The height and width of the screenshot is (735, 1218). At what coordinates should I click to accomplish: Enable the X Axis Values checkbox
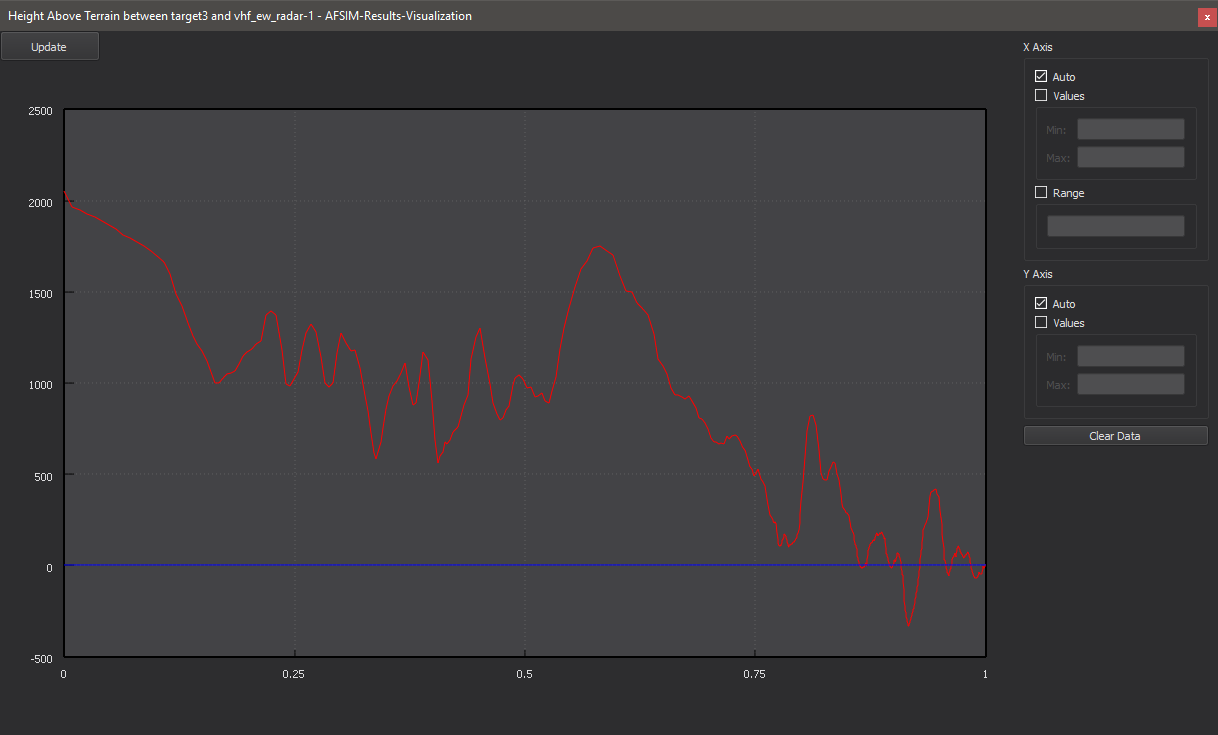(1041, 96)
